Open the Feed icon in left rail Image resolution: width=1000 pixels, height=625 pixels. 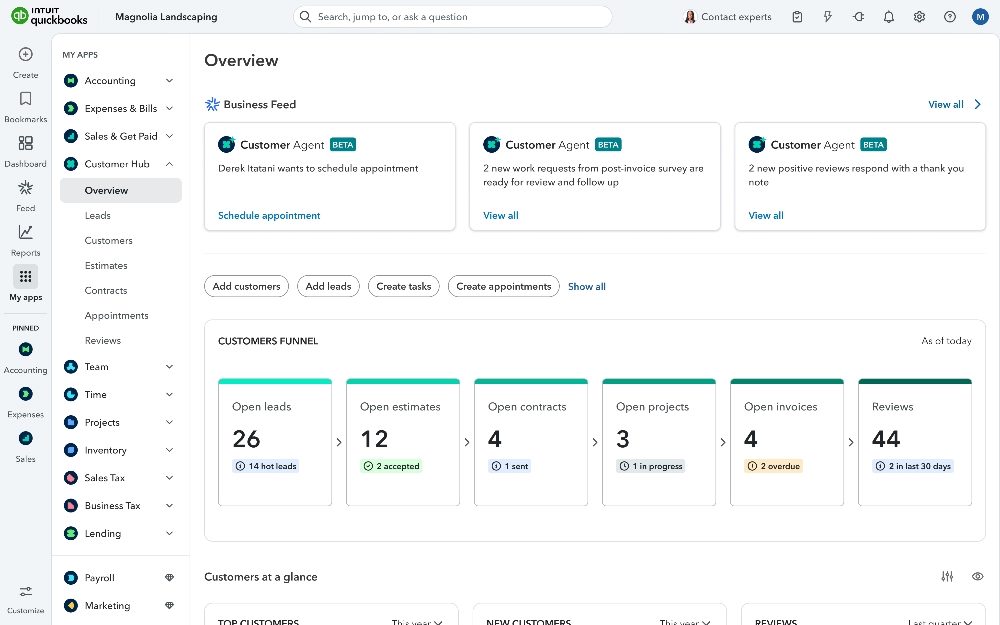(26, 188)
